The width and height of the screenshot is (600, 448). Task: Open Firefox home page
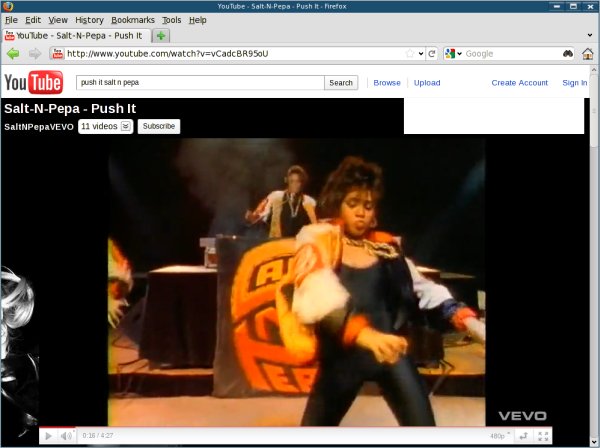588,54
